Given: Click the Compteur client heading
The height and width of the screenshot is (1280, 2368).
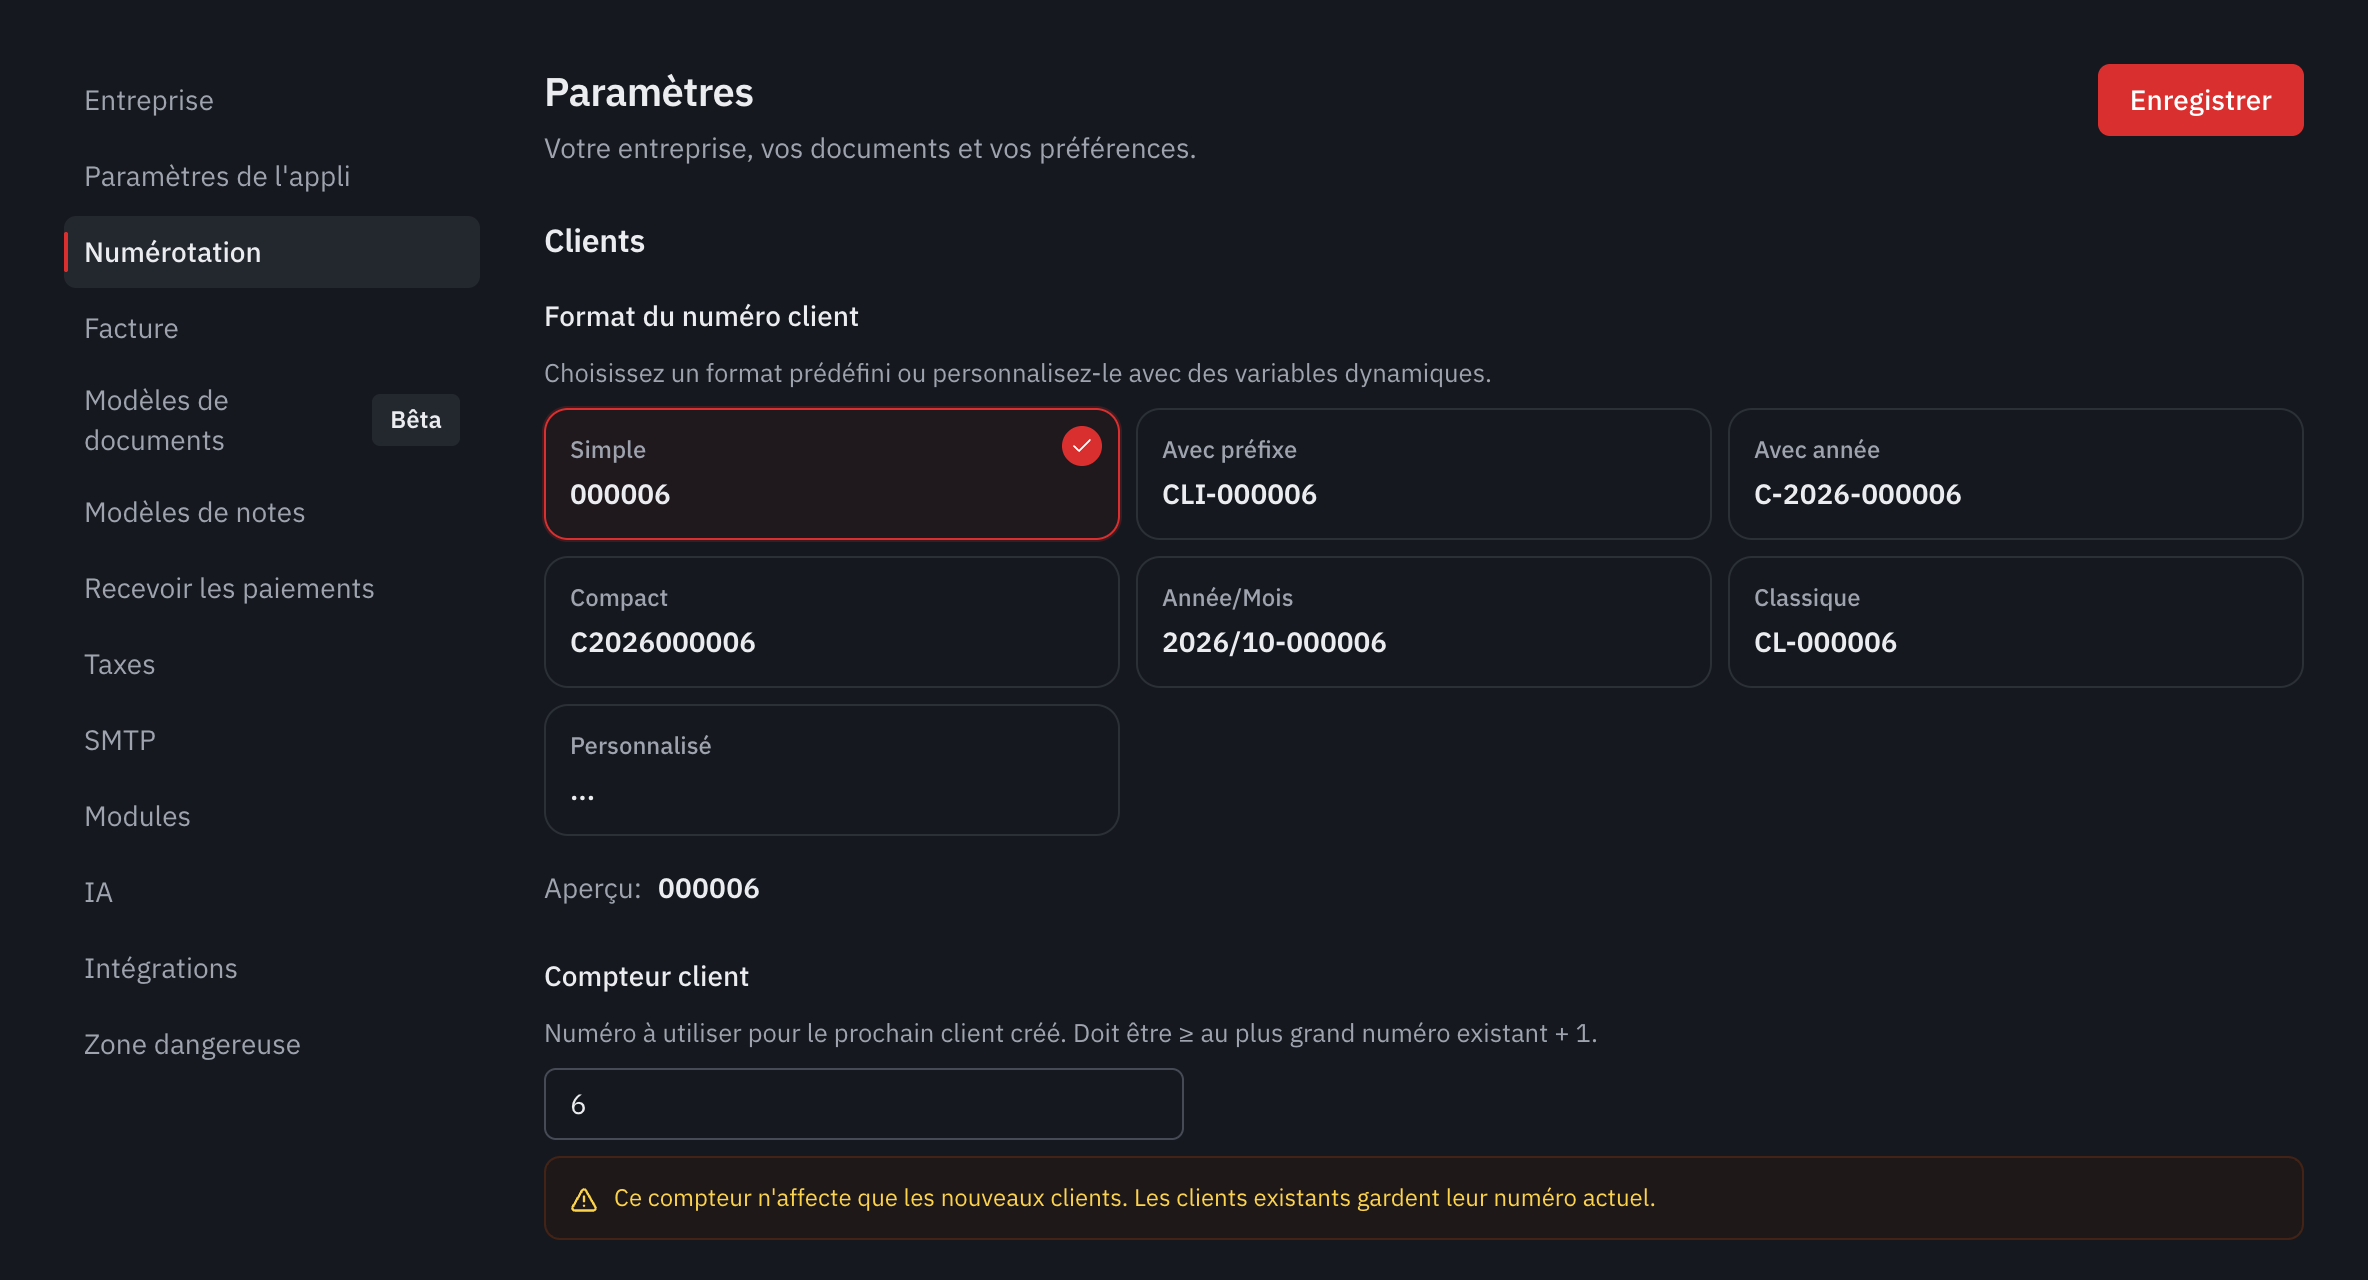Looking at the screenshot, I should (x=646, y=976).
